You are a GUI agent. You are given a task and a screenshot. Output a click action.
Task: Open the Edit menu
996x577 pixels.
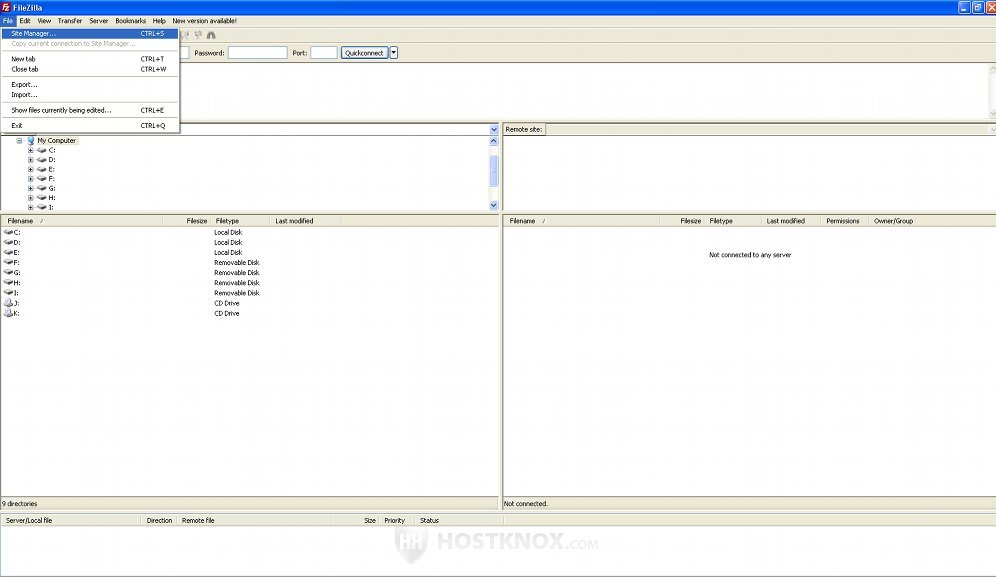pos(25,21)
